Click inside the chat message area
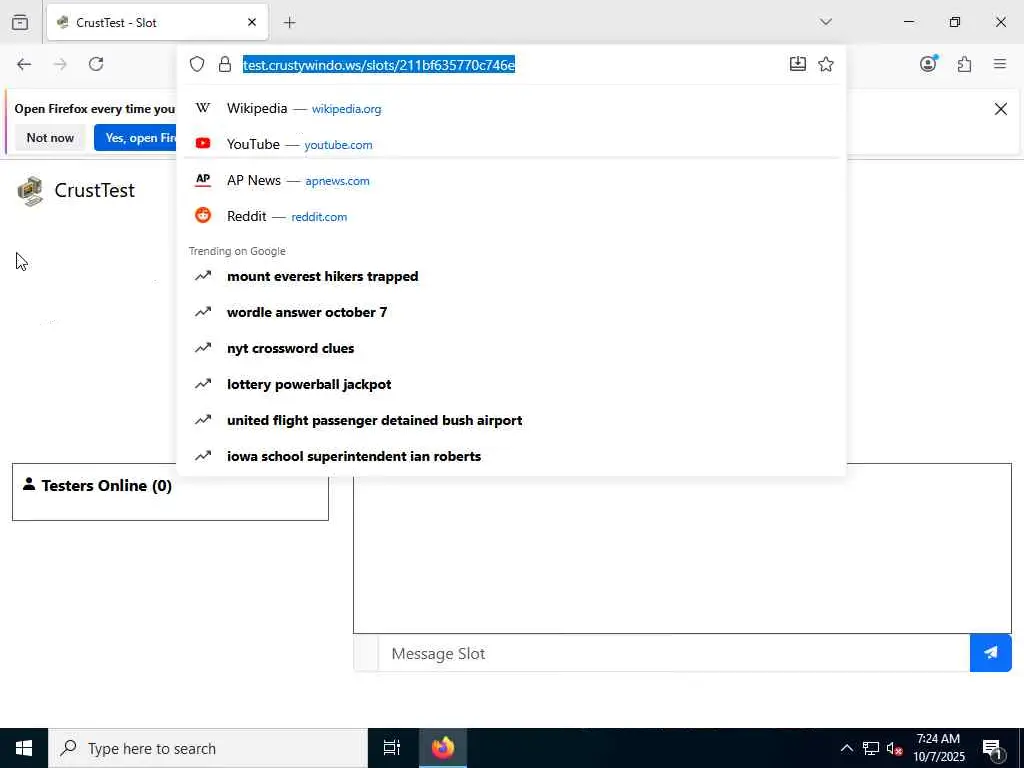 coord(682,549)
